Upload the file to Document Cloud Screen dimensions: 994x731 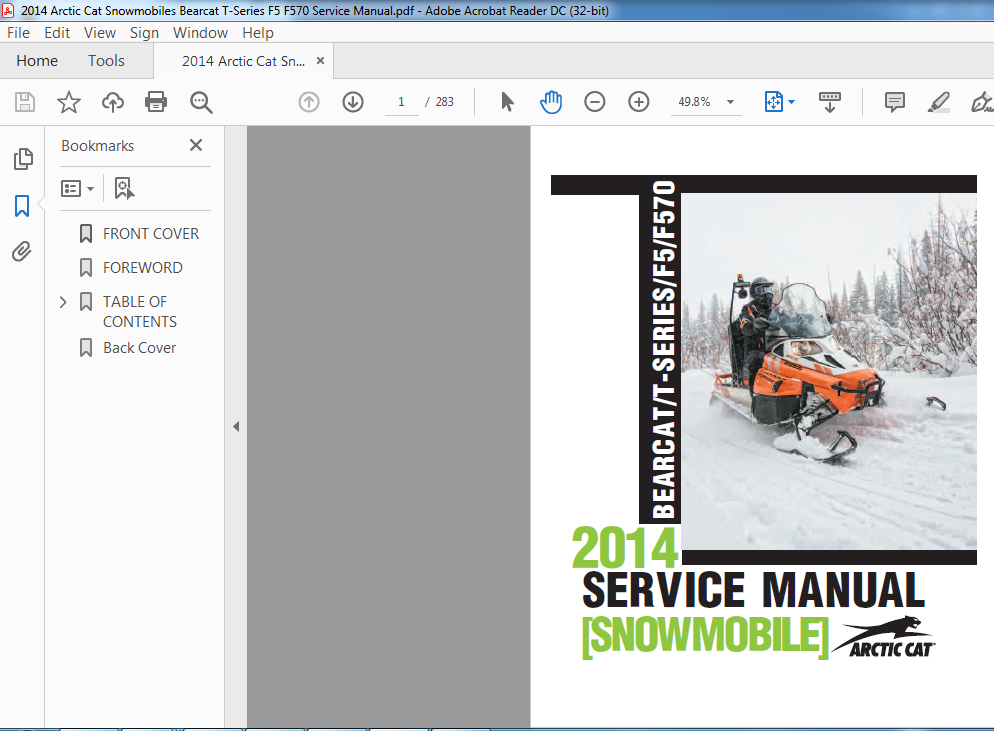pyautogui.click(x=113, y=102)
